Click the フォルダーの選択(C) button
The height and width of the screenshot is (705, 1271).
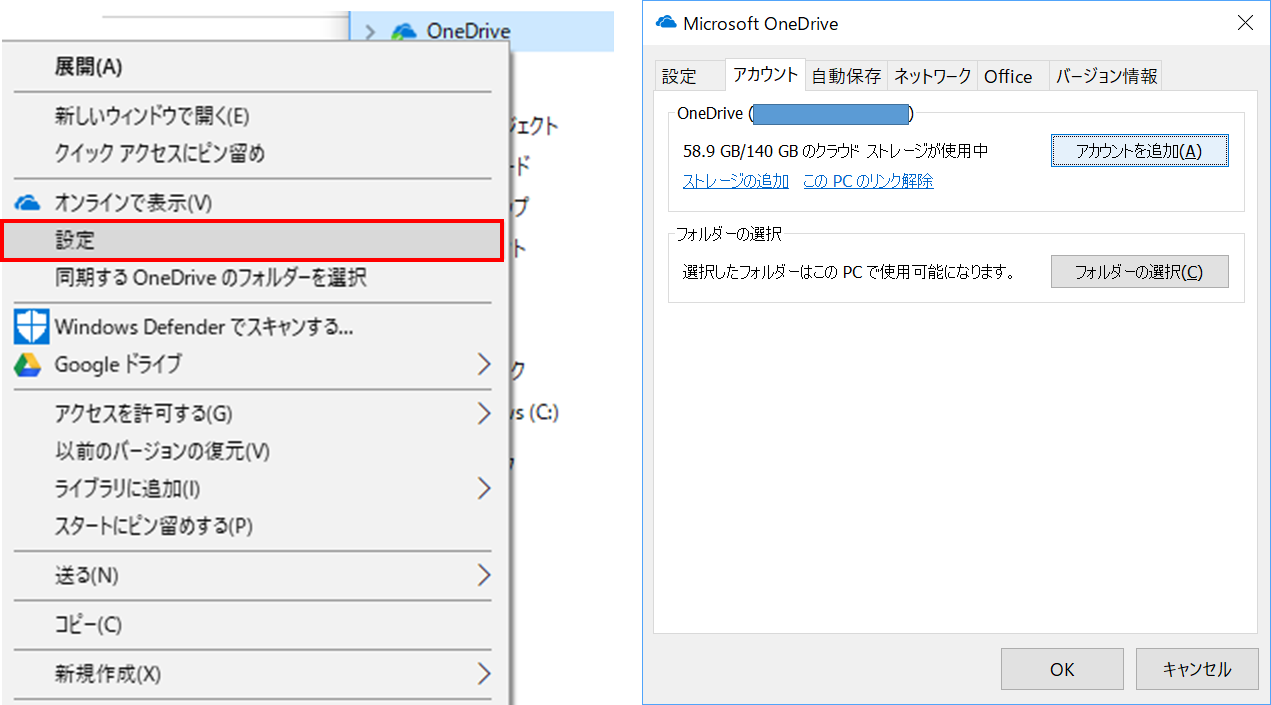coord(1139,272)
